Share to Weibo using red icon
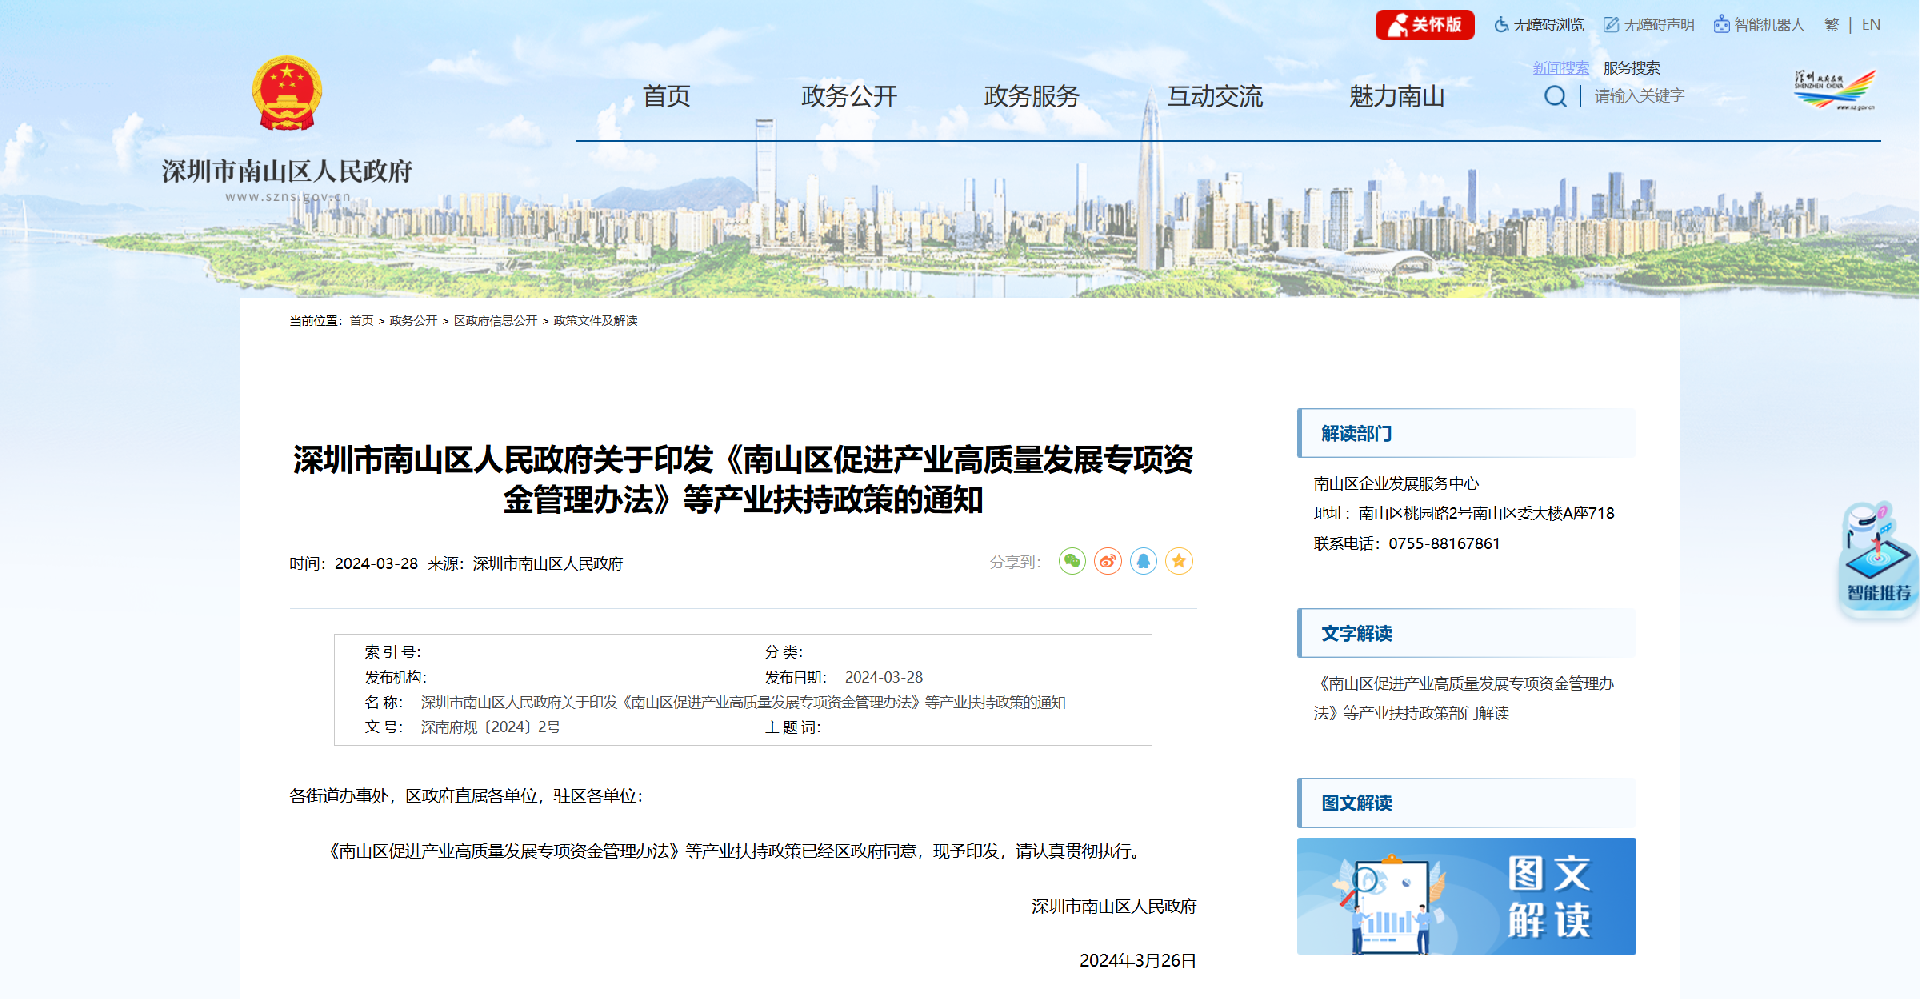 click(x=1108, y=562)
